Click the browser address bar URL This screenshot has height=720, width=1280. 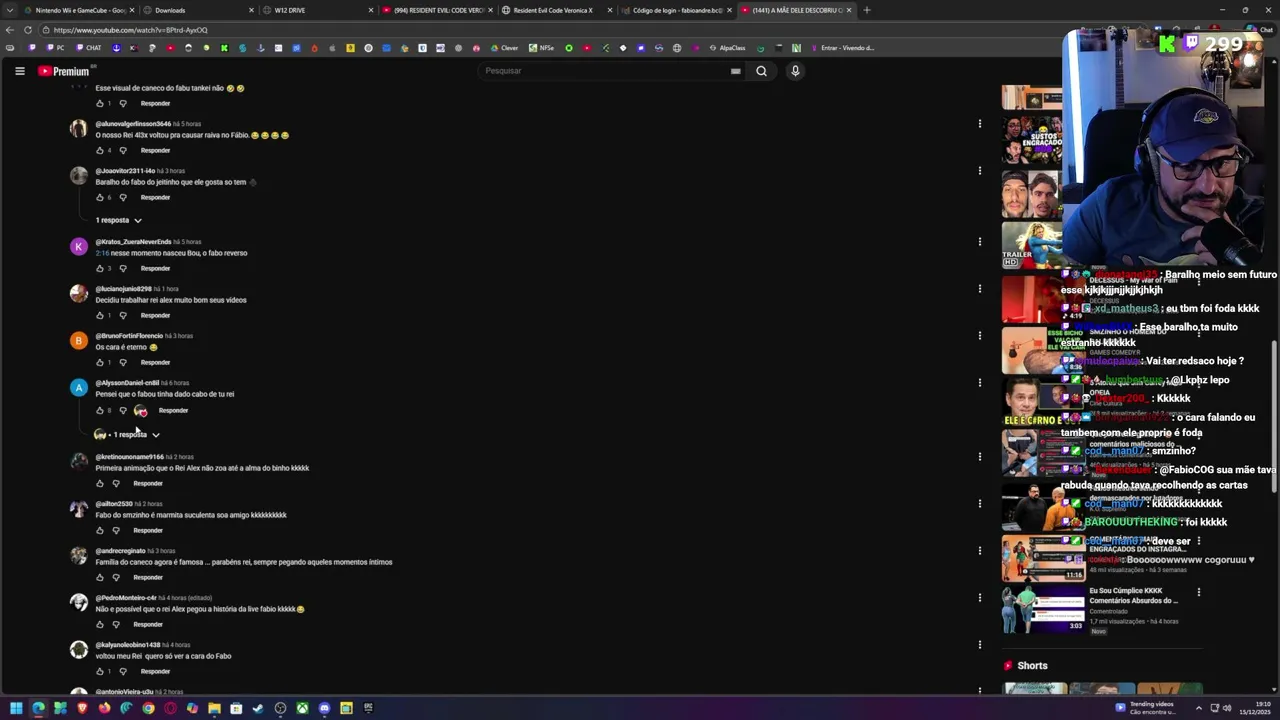[x=130, y=30]
